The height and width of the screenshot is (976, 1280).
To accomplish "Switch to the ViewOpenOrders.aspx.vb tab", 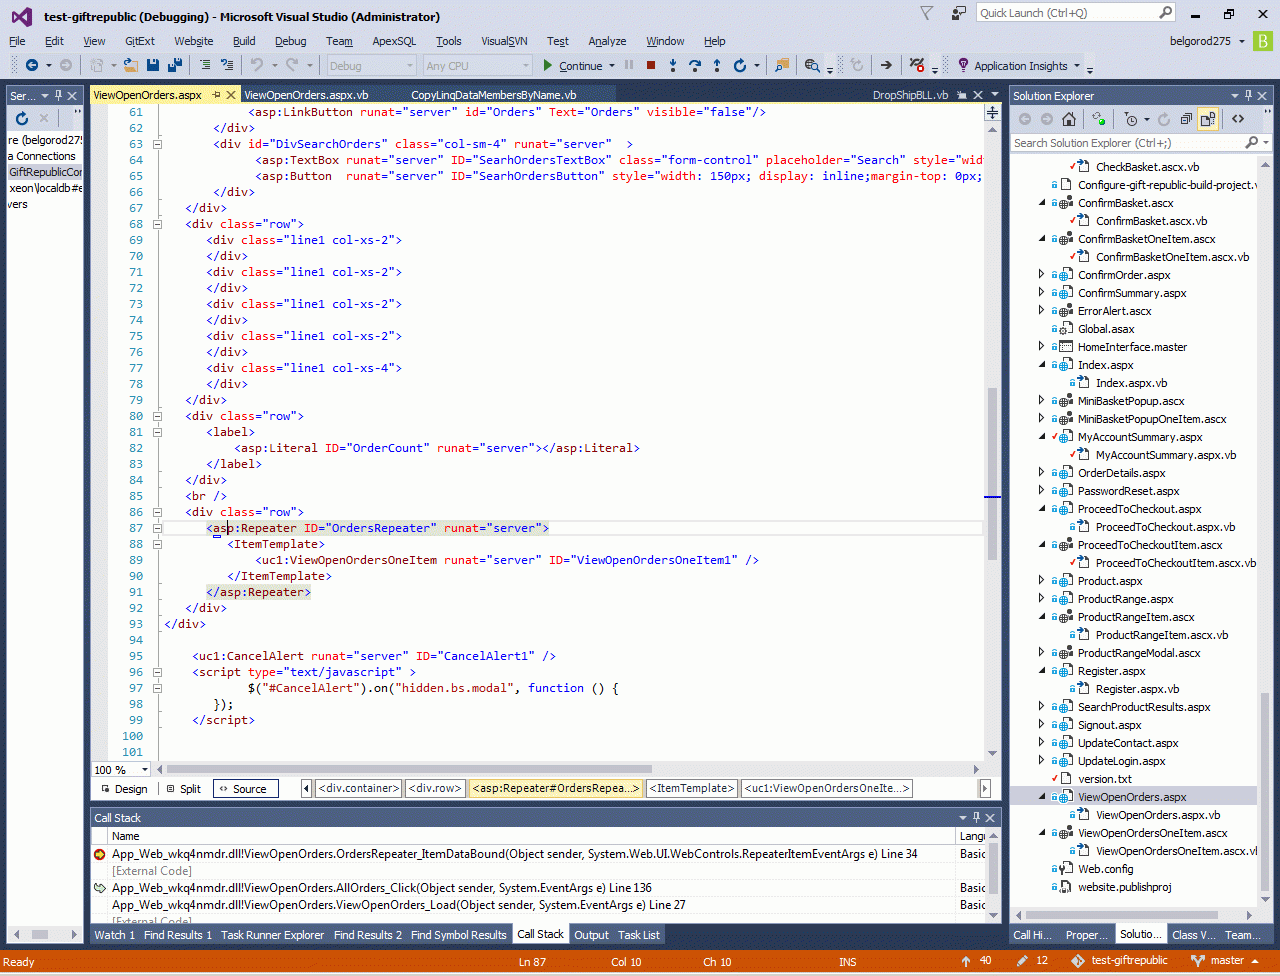I will (x=306, y=95).
